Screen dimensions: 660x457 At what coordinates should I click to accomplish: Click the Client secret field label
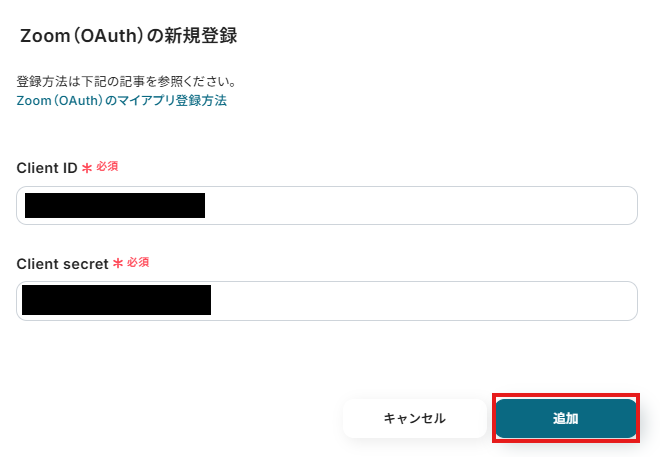62,264
